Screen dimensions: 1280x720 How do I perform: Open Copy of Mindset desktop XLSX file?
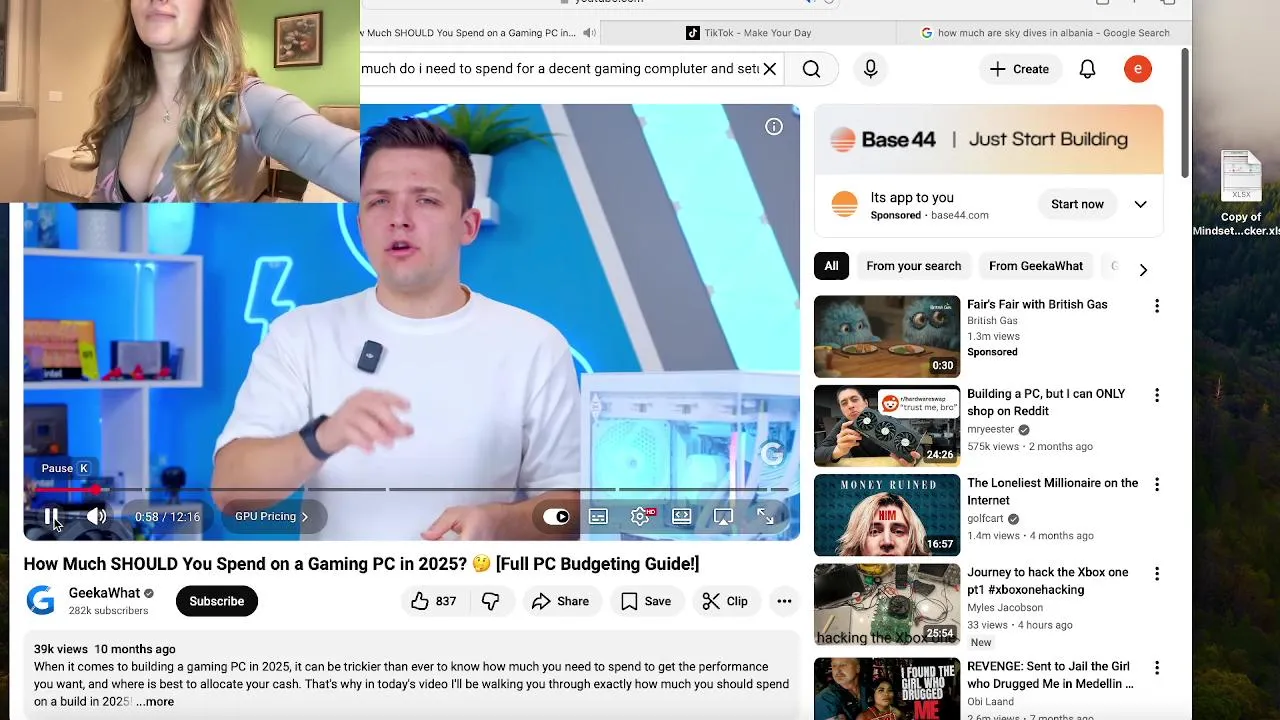pyautogui.click(x=1240, y=194)
